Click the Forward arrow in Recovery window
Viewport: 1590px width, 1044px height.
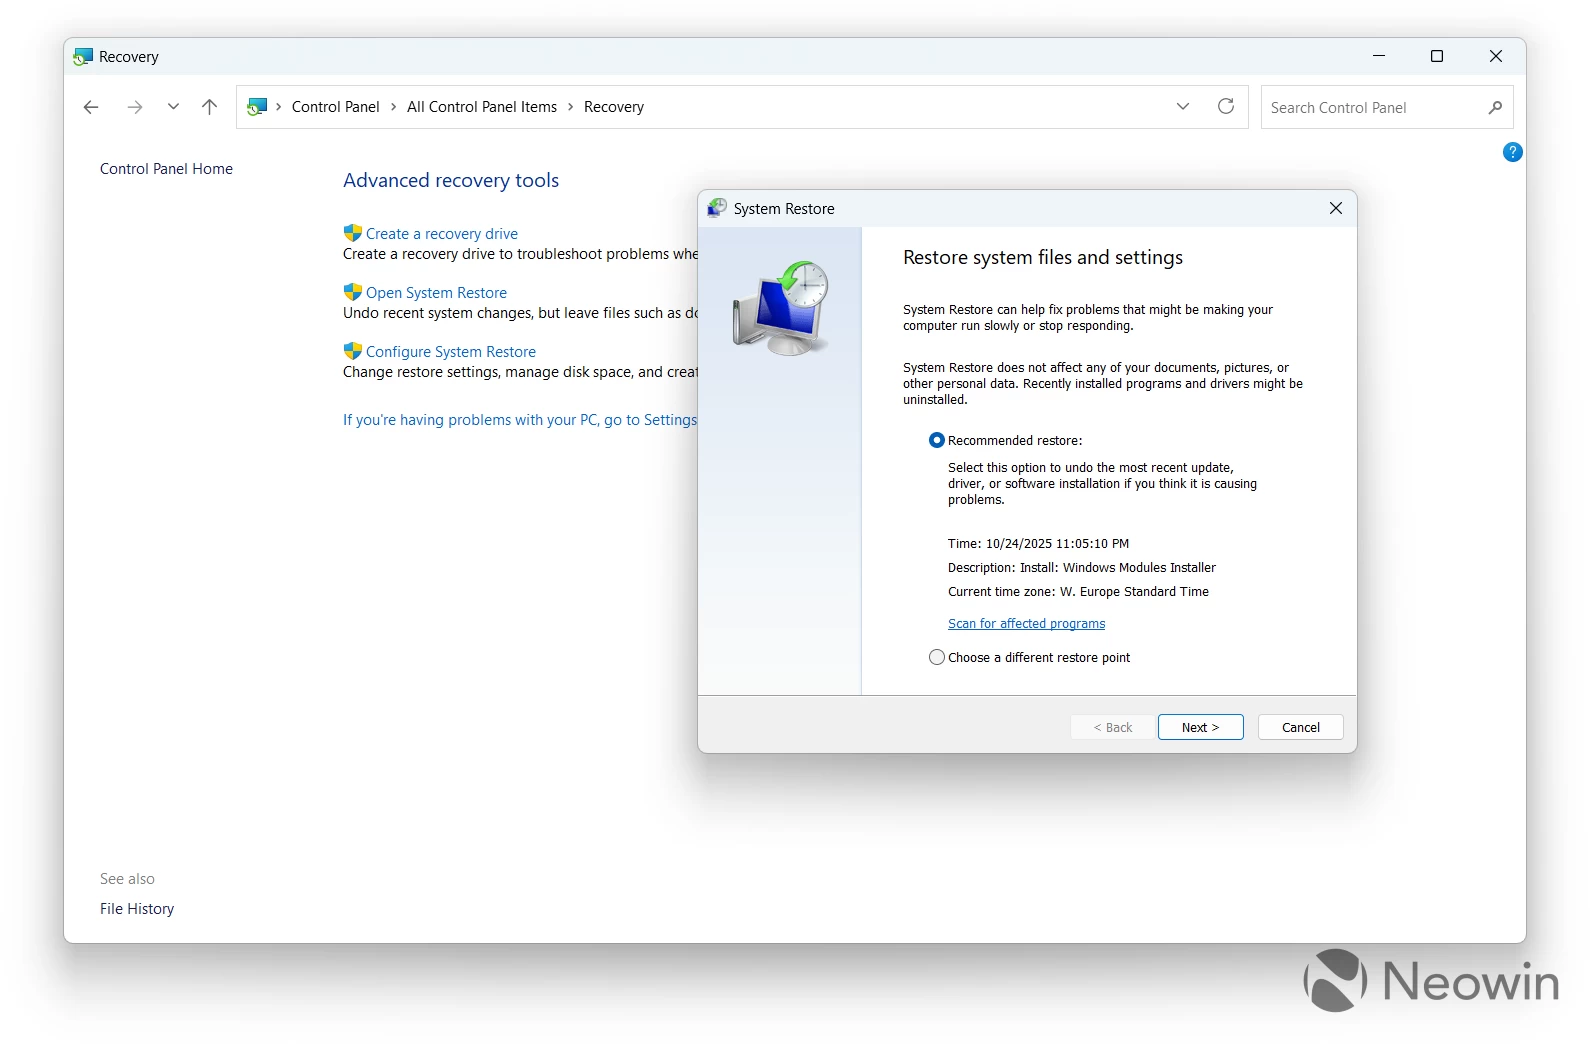coord(135,107)
